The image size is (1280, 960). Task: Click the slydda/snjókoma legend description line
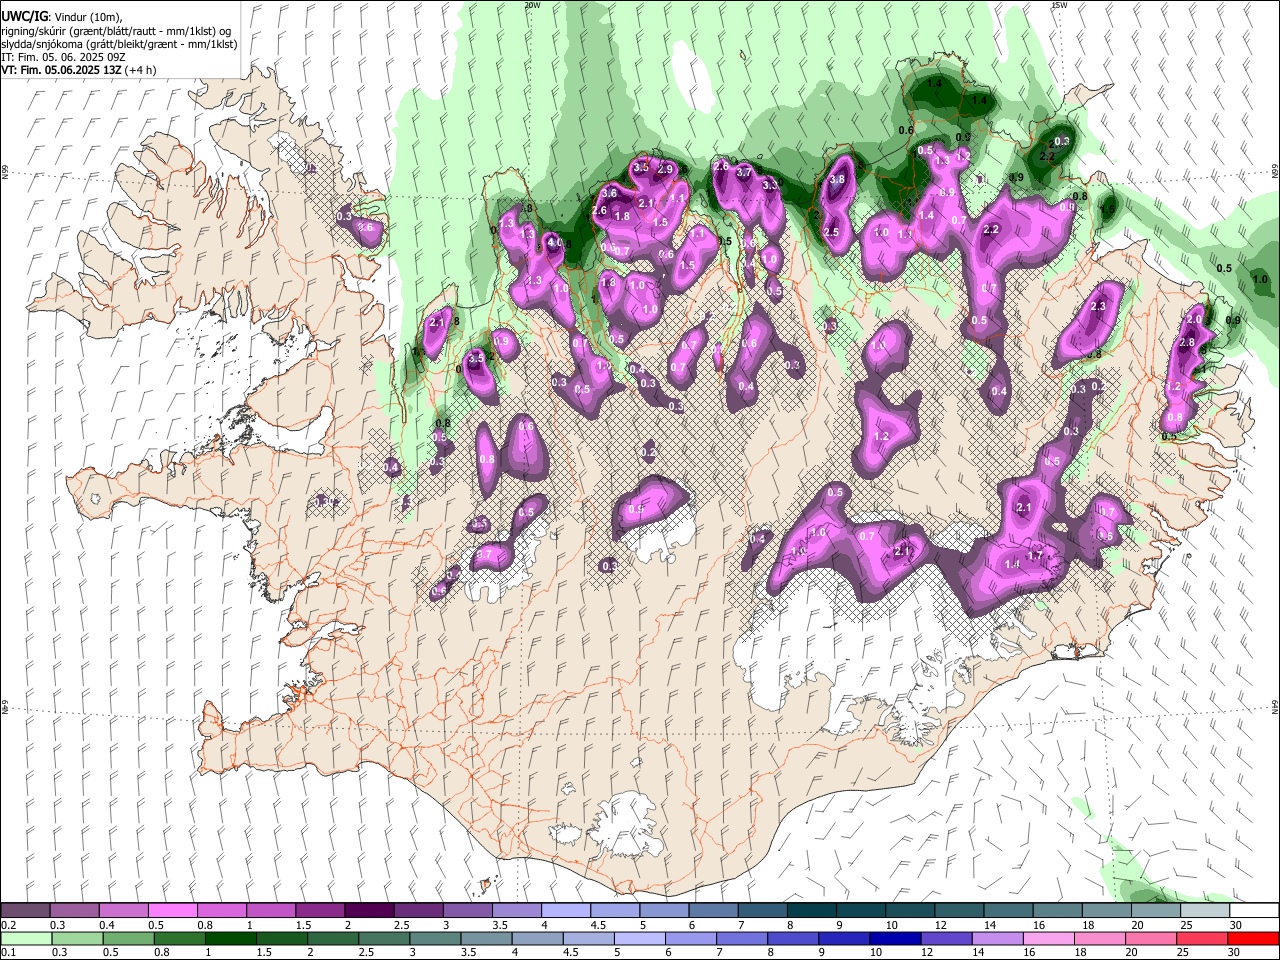tap(119, 44)
